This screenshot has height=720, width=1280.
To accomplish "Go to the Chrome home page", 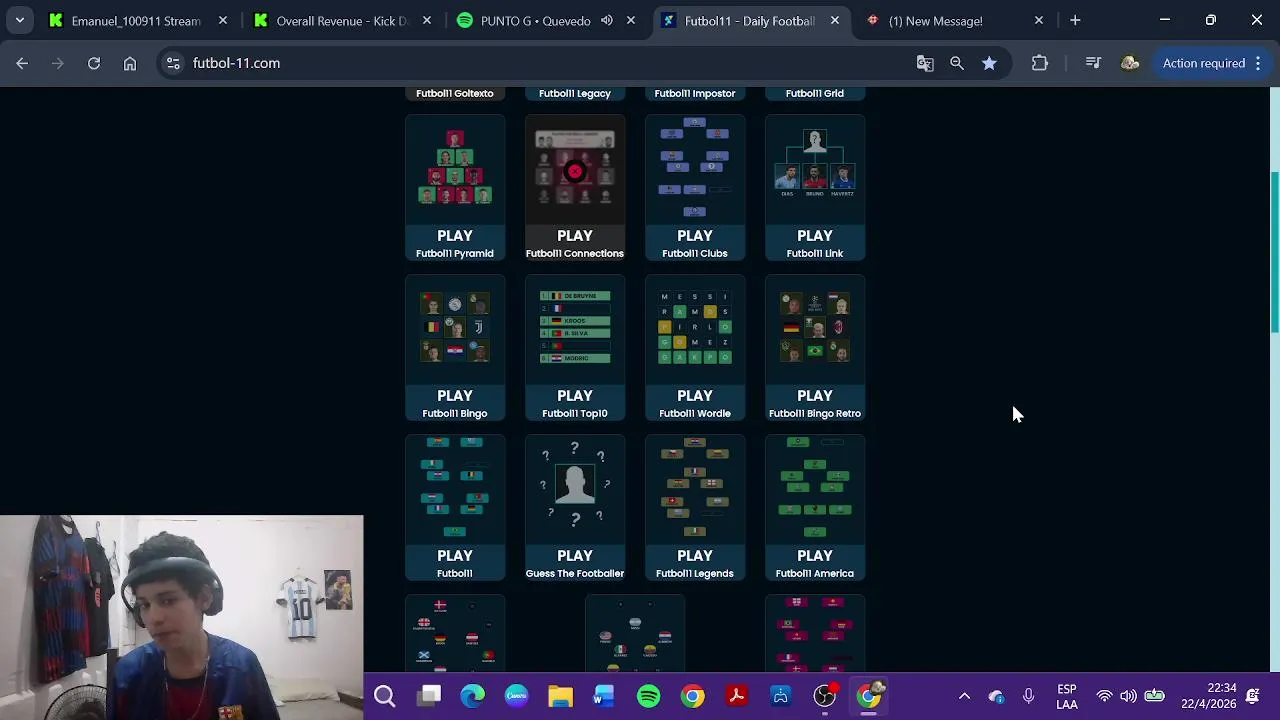I will tap(130, 63).
